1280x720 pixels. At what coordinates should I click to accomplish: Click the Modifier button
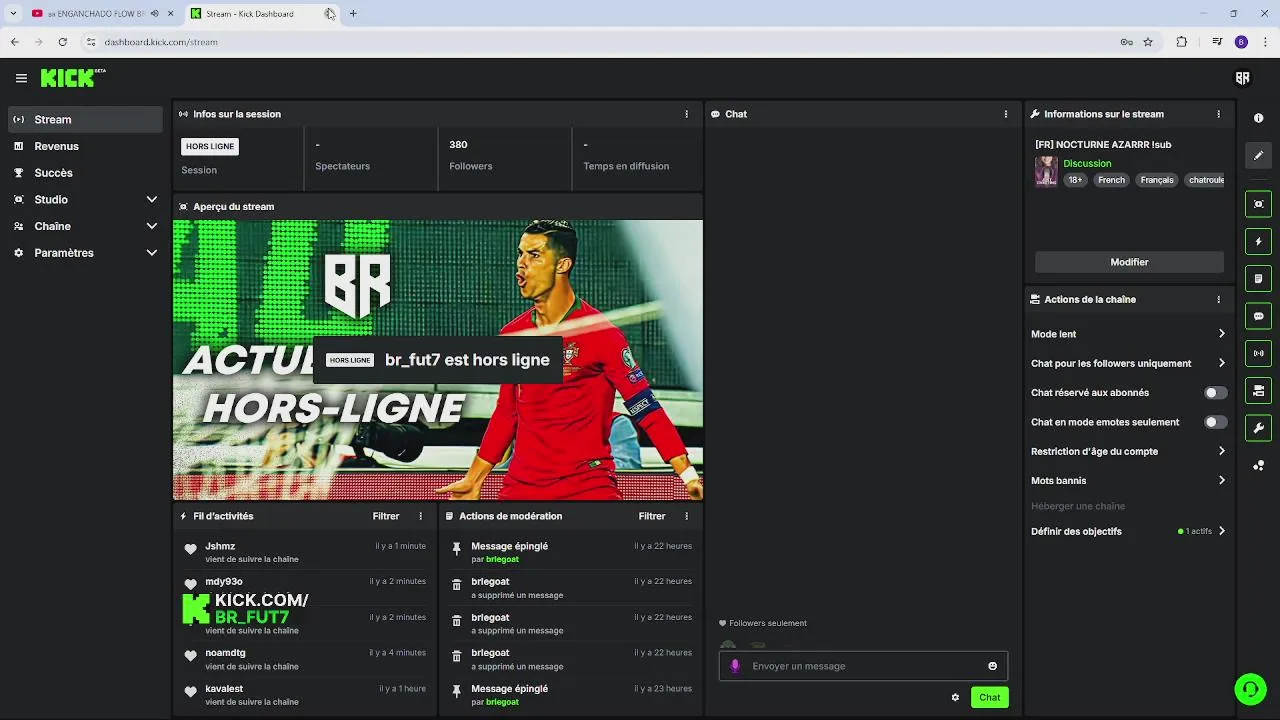tap(1129, 262)
